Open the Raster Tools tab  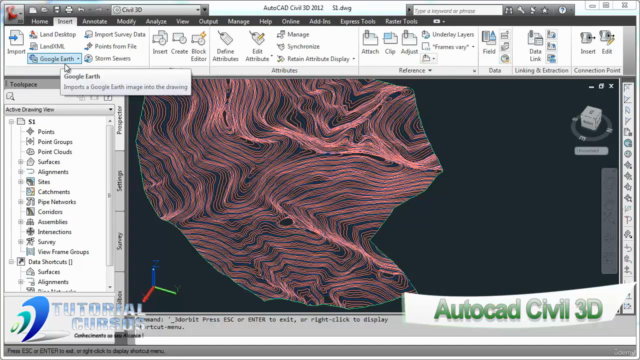tap(401, 21)
